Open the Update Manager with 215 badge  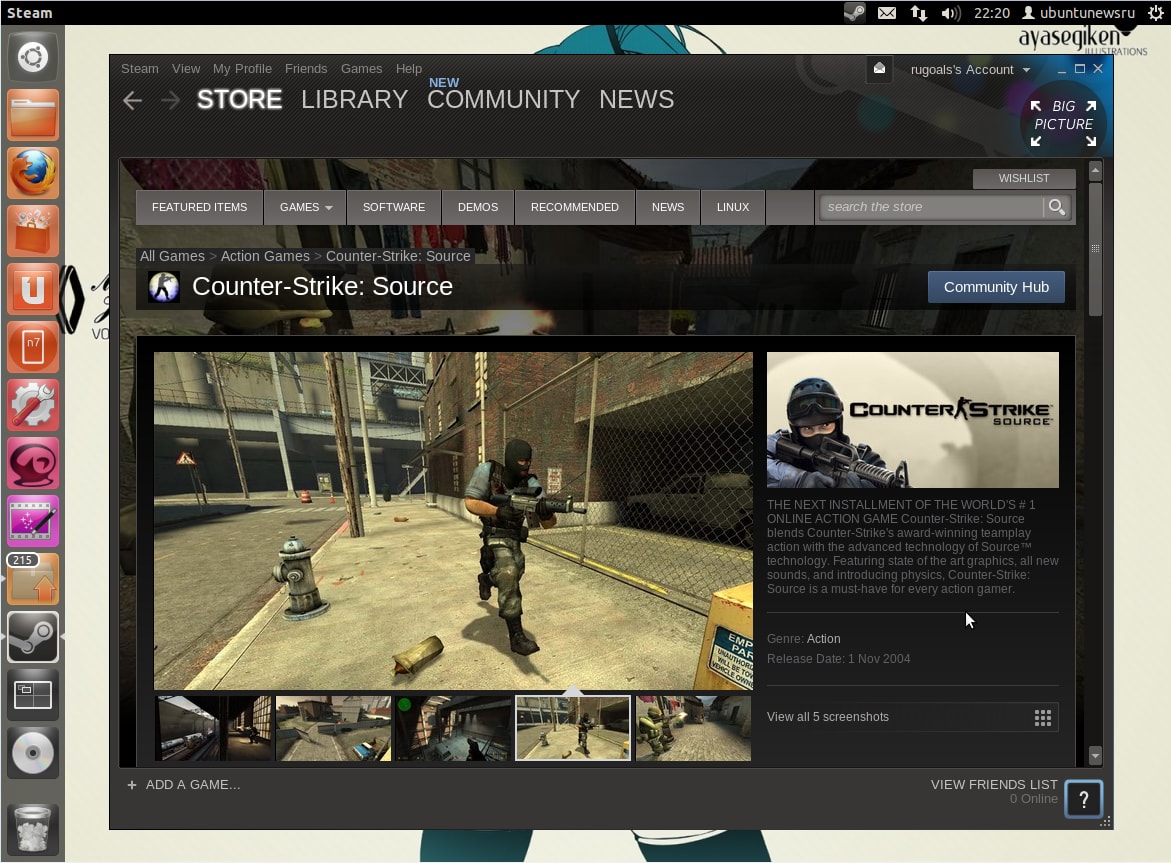tap(33, 579)
